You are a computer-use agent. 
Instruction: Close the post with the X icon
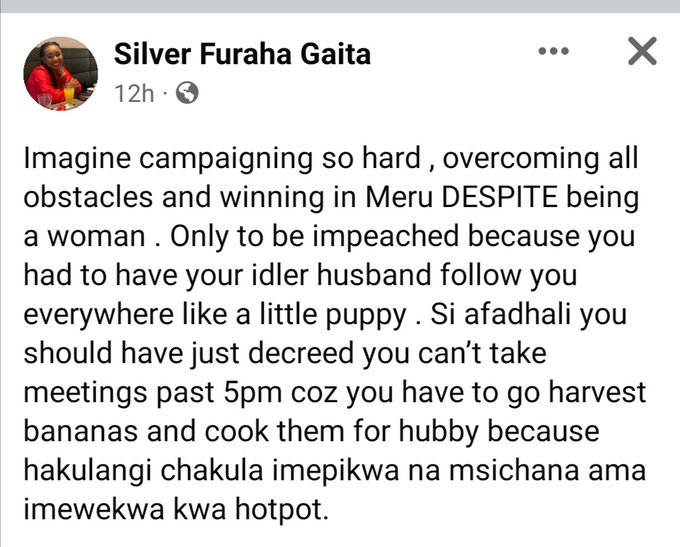pos(641,51)
